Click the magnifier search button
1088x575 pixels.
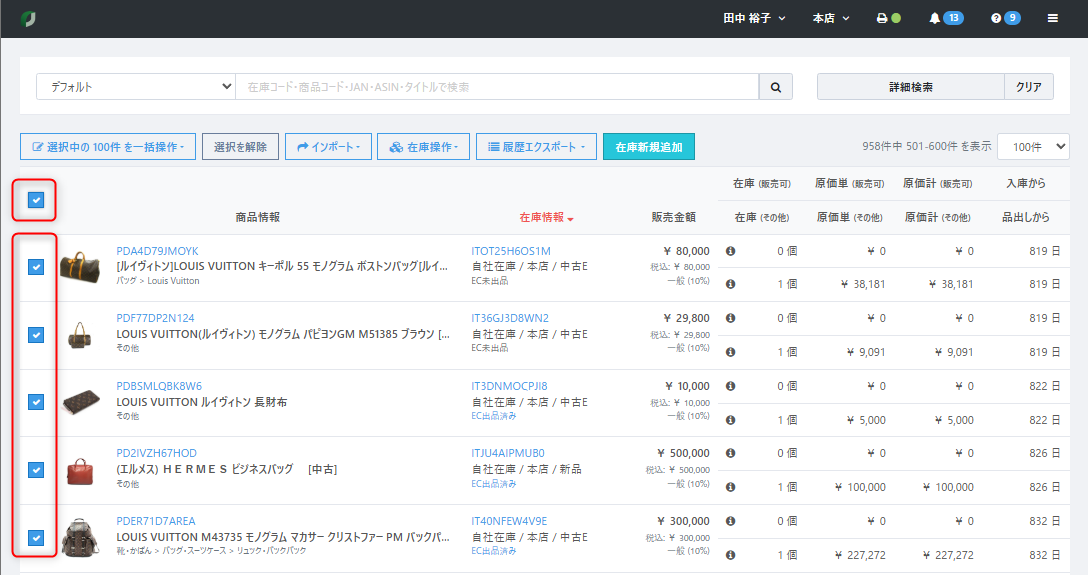coord(776,87)
